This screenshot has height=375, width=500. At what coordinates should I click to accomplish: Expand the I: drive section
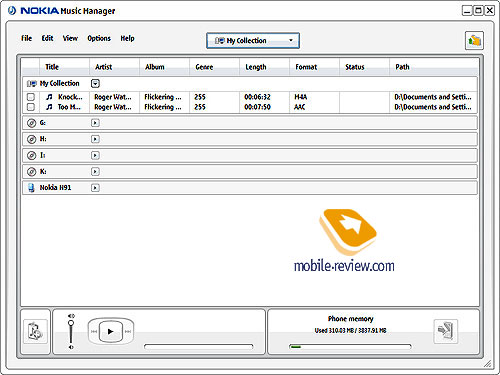95,155
